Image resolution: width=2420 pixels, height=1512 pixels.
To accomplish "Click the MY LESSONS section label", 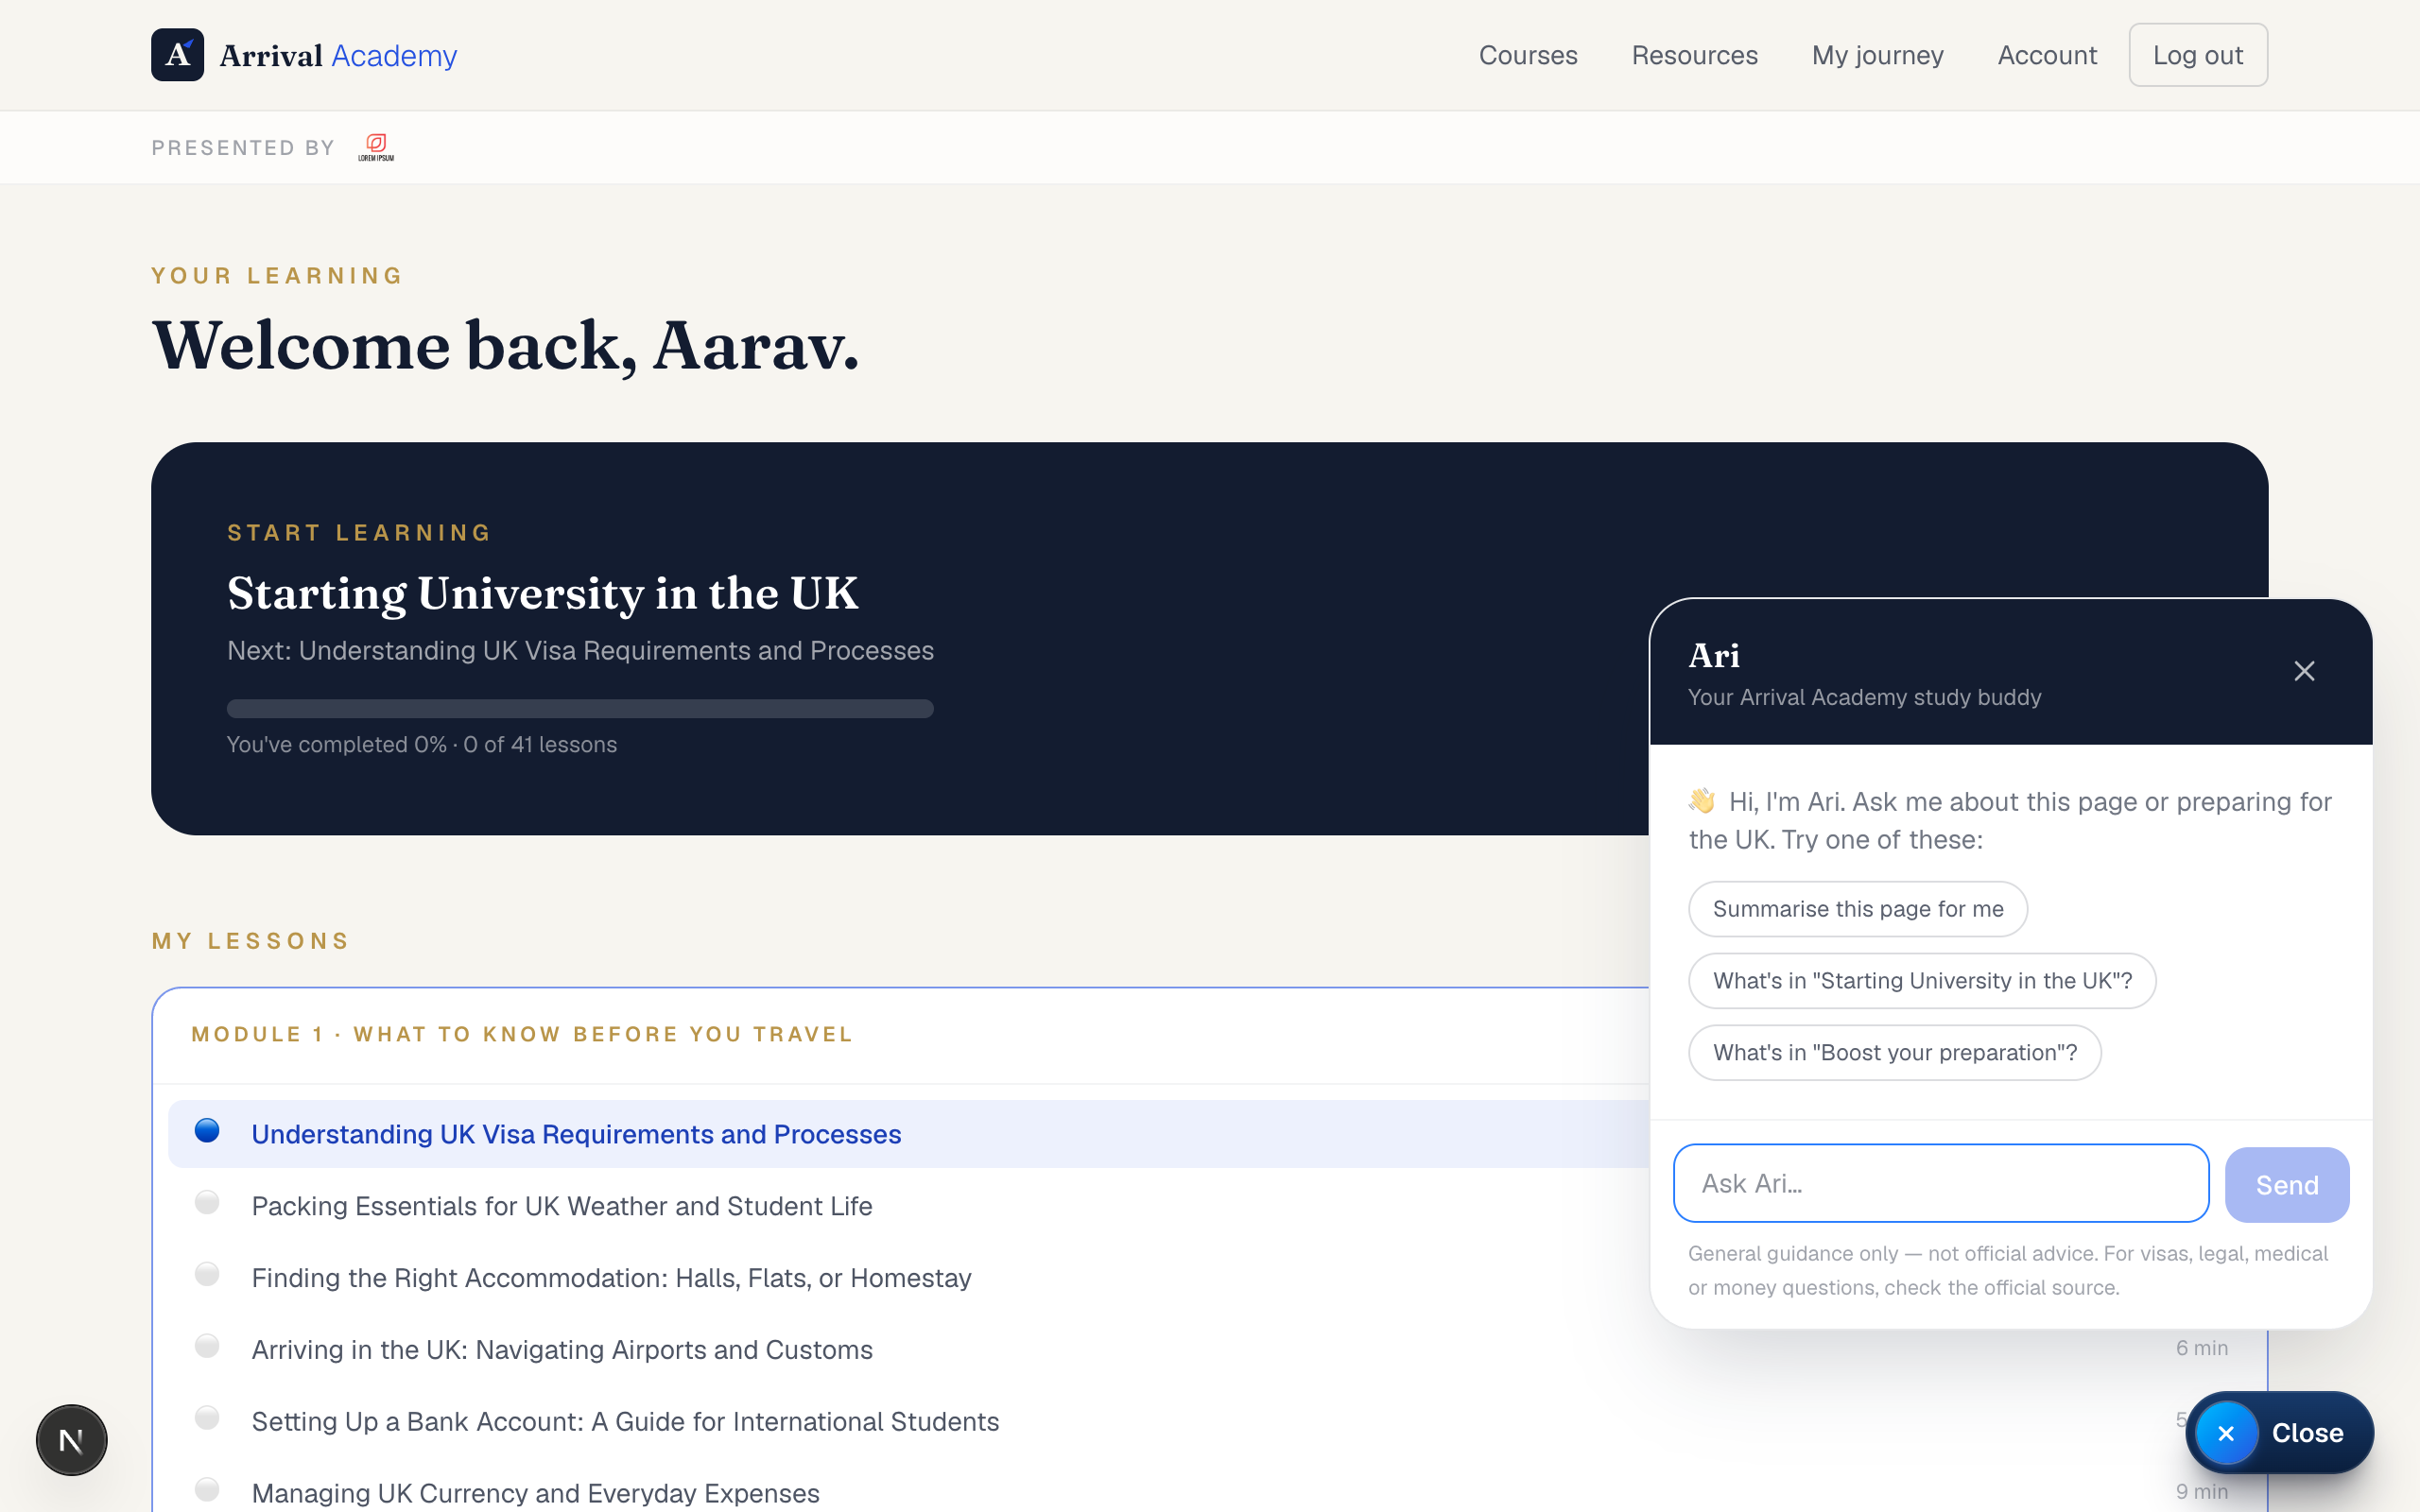I will click(250, 941).
